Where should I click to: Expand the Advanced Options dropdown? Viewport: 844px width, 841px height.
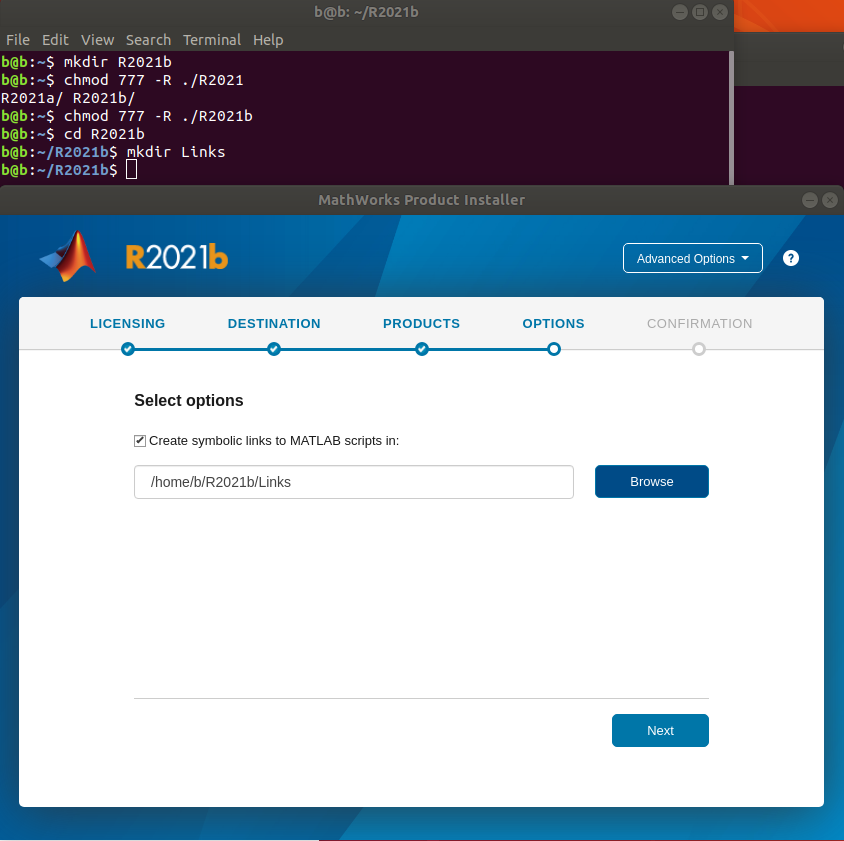692,258
